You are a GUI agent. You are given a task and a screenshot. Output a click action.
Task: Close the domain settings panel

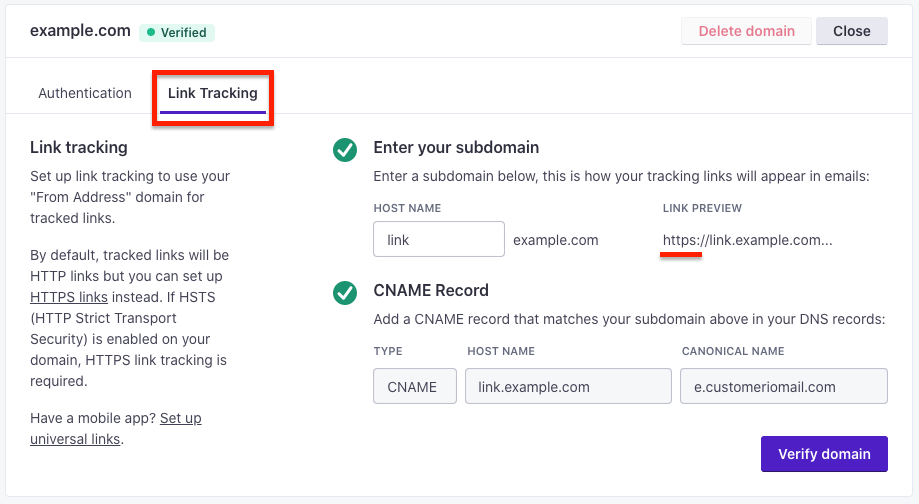pyautogui.click(x=852, y=31)
